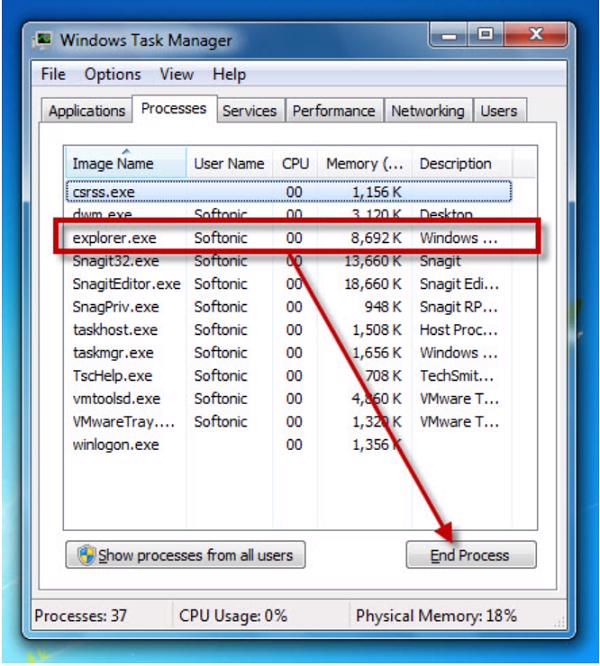Switch to the Applications tab

87,111
